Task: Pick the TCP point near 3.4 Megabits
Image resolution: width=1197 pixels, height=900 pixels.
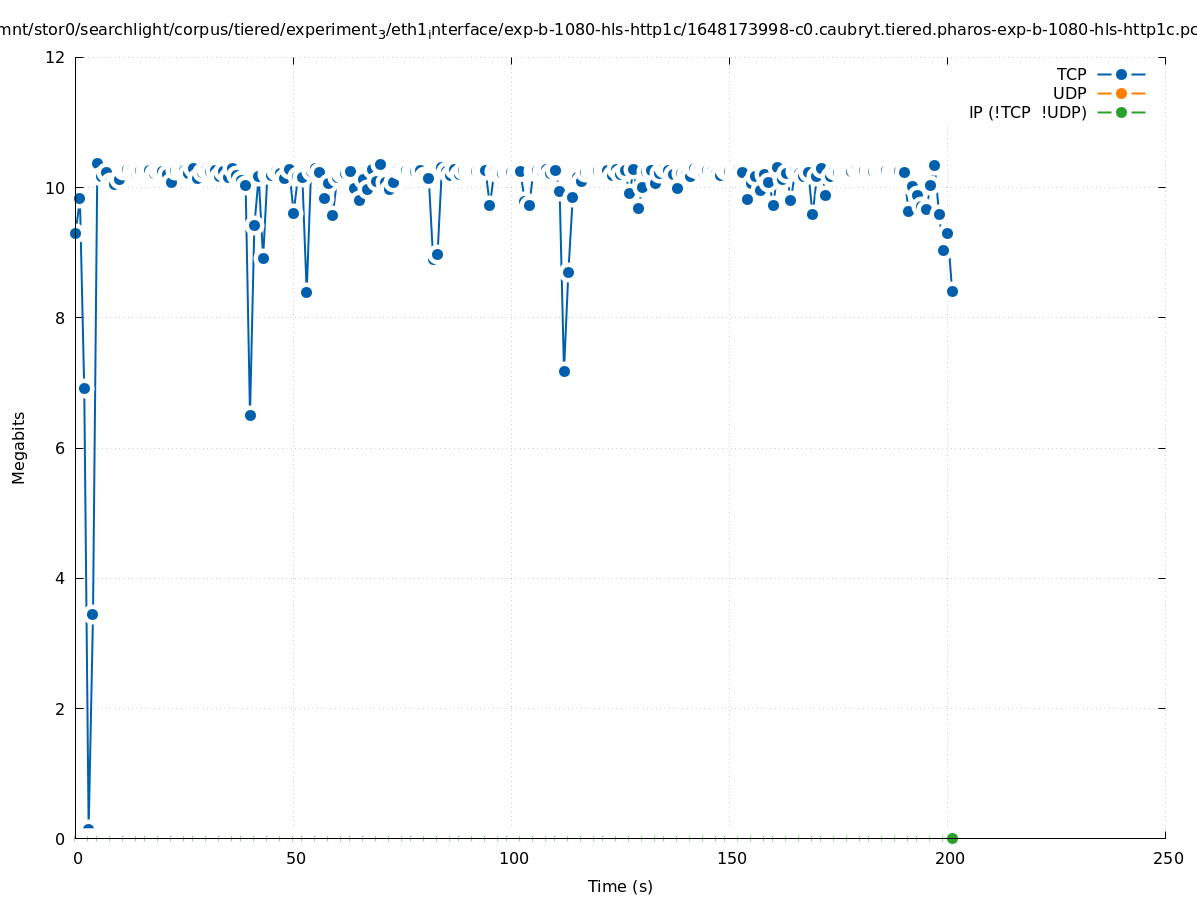Action: [x=92, y=614]
